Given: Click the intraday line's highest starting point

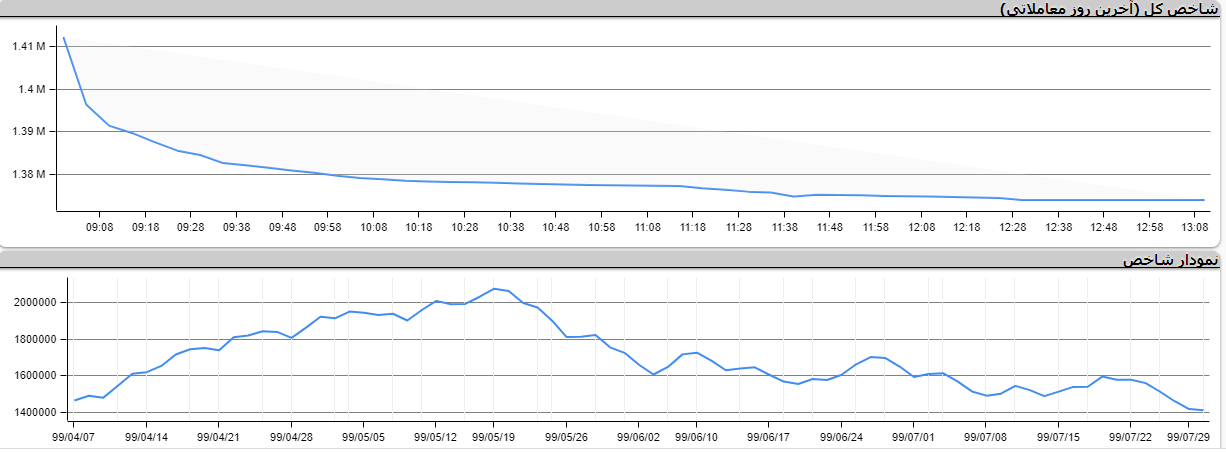Looking at the screenshot, I should (x=64, y=38).
